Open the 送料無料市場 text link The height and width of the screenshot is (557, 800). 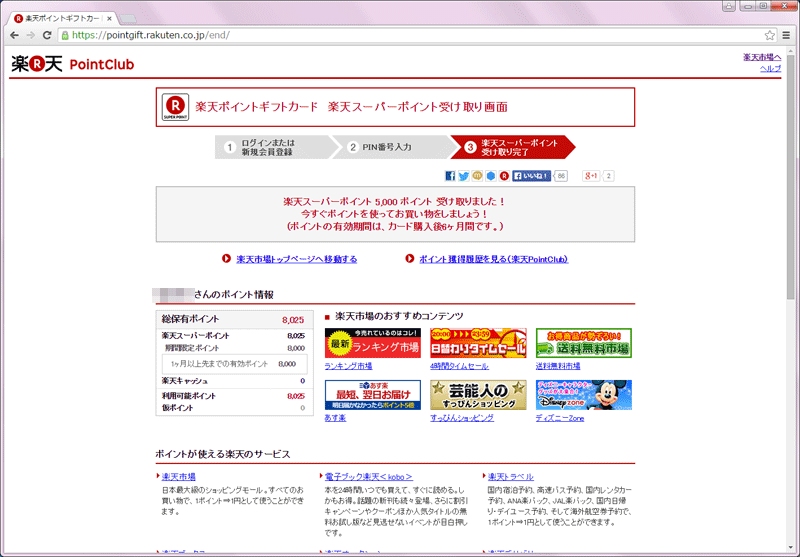(558, 366)
